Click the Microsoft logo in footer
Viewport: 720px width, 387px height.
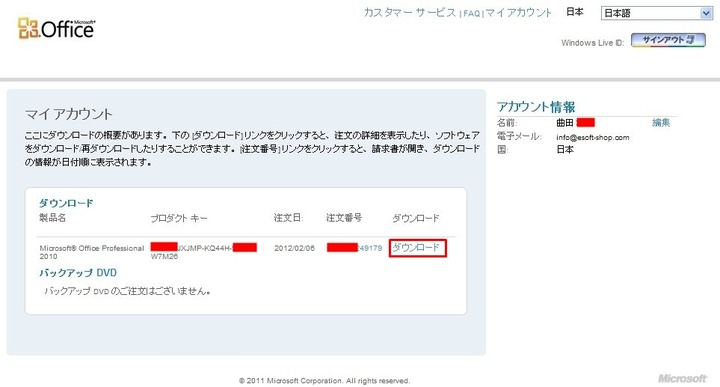682,378
